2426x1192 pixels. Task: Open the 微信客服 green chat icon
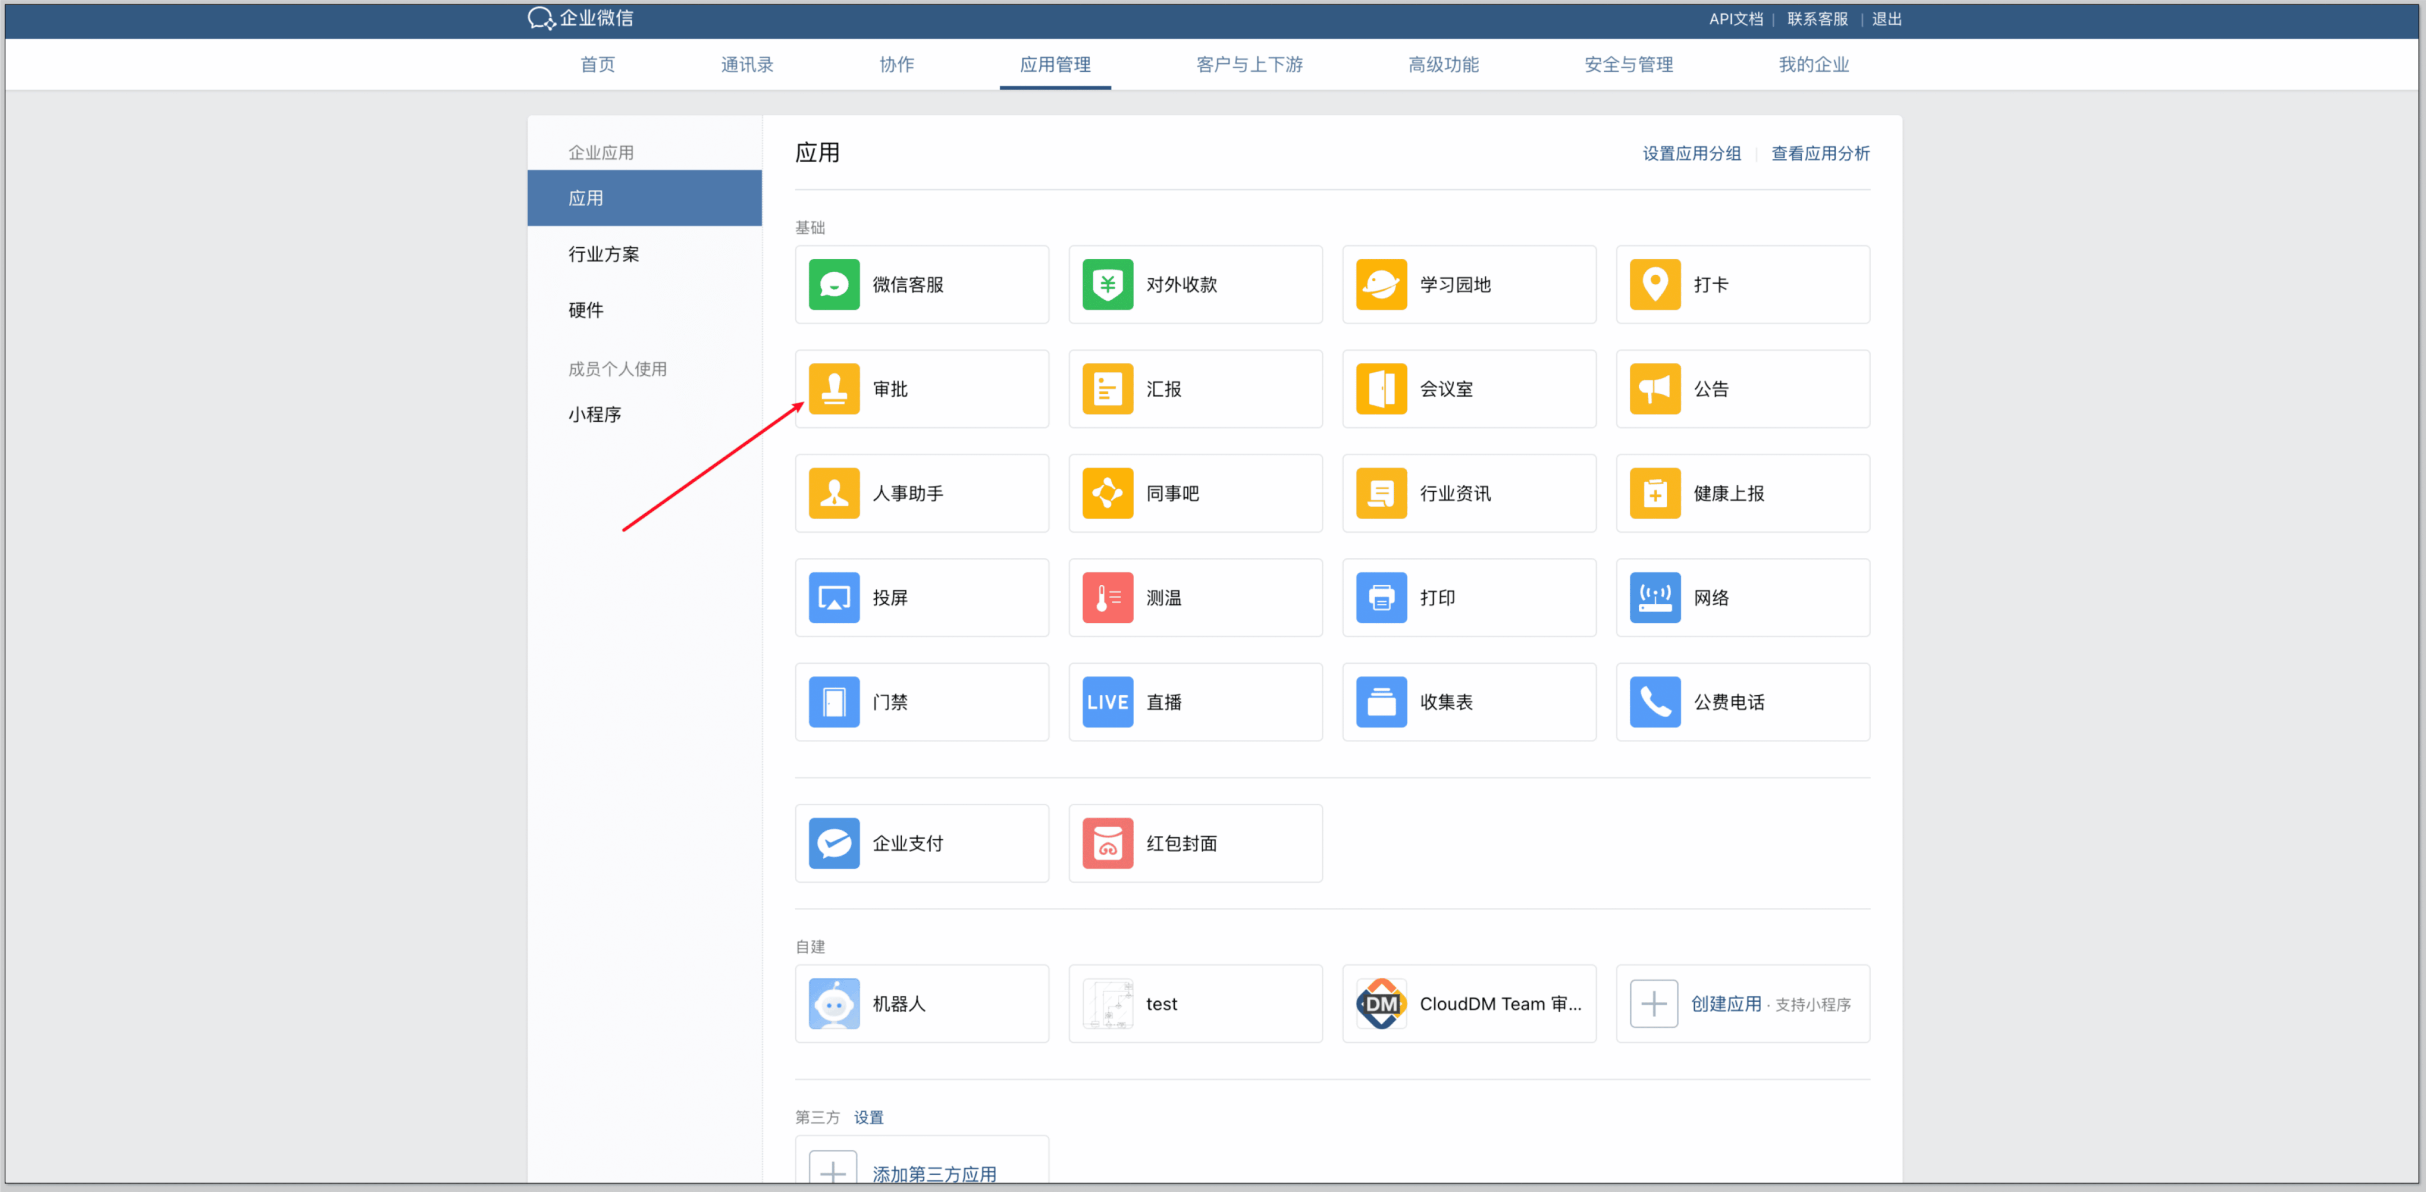pos(833,285)
